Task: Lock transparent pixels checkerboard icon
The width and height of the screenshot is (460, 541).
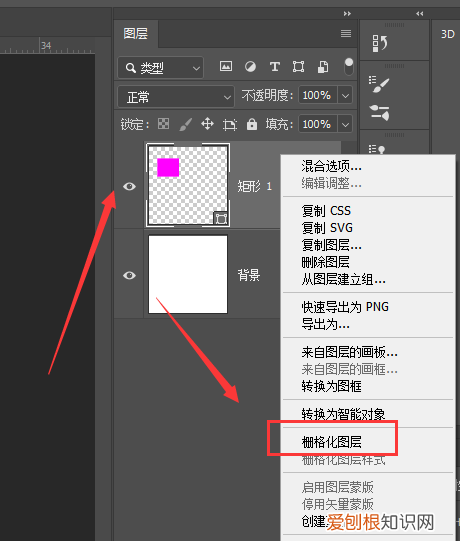Action: 163,124
